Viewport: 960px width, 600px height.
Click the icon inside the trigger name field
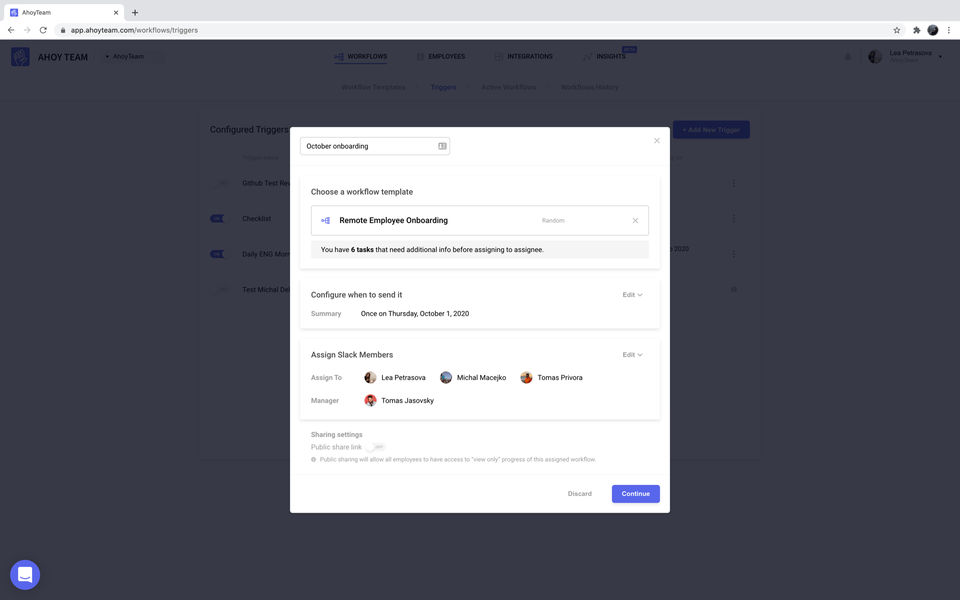tap(442, 146)
